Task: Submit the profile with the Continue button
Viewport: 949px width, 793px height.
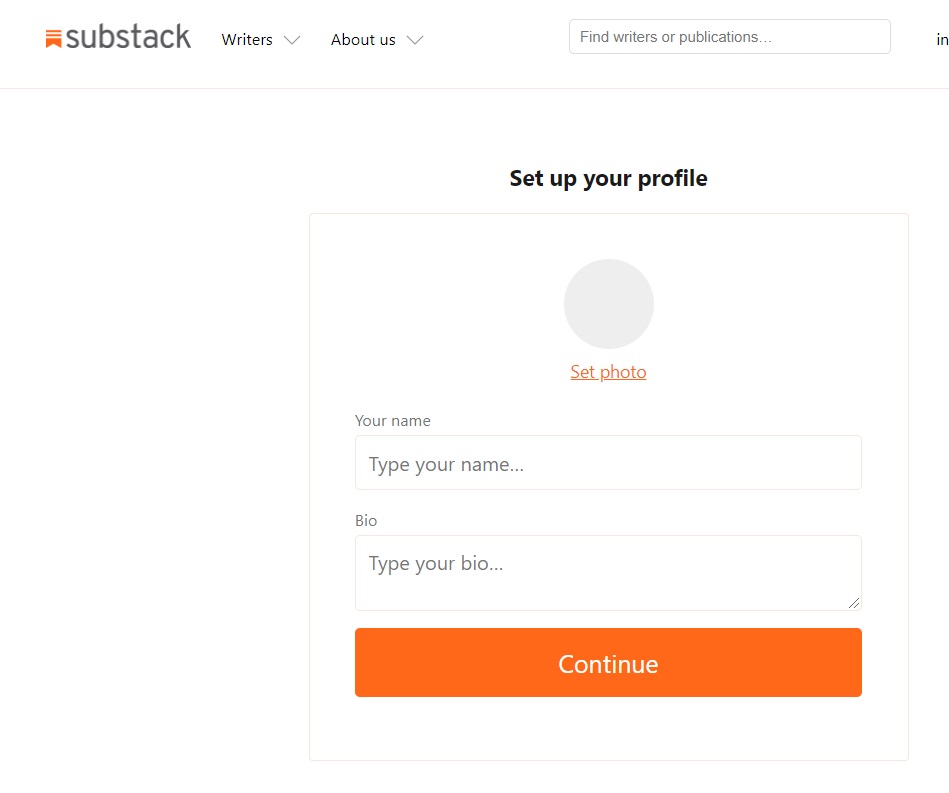Action: point(608,662)
